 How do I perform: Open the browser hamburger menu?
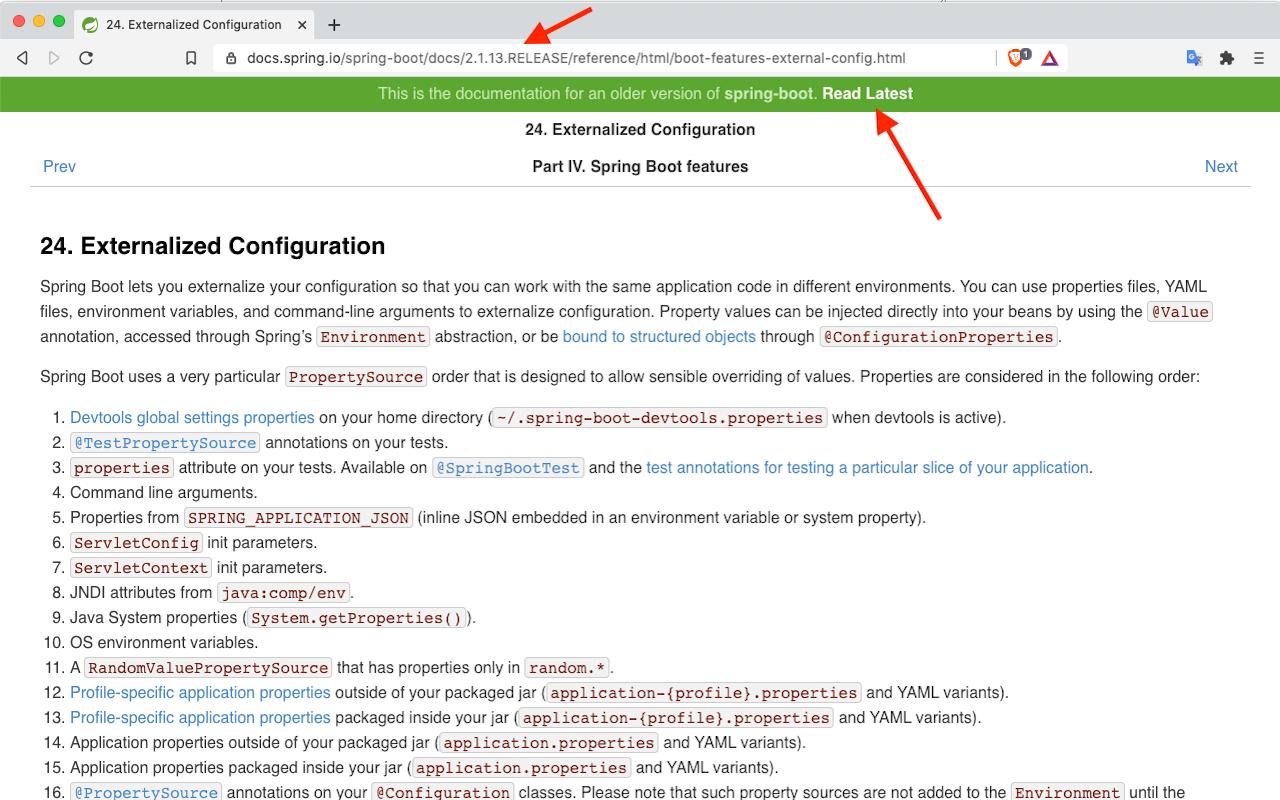[1259, 58]
